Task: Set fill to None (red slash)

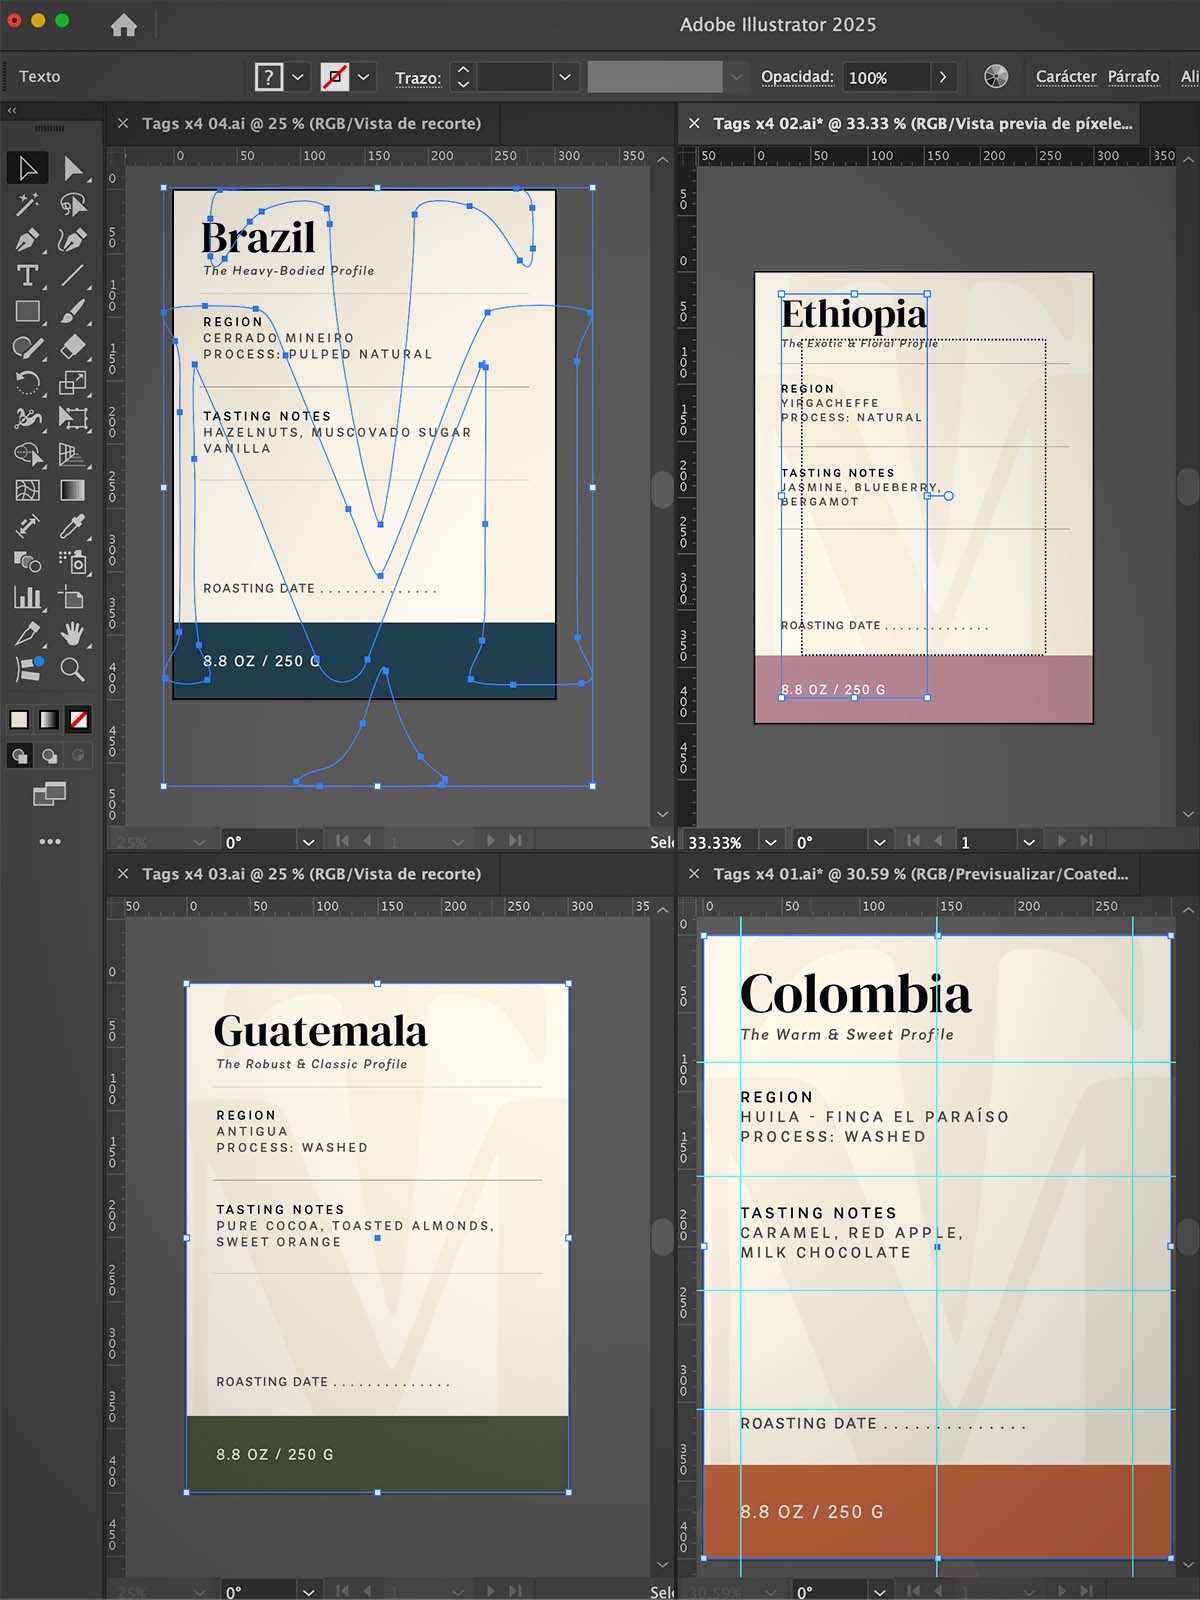Action: coord(78,719)
